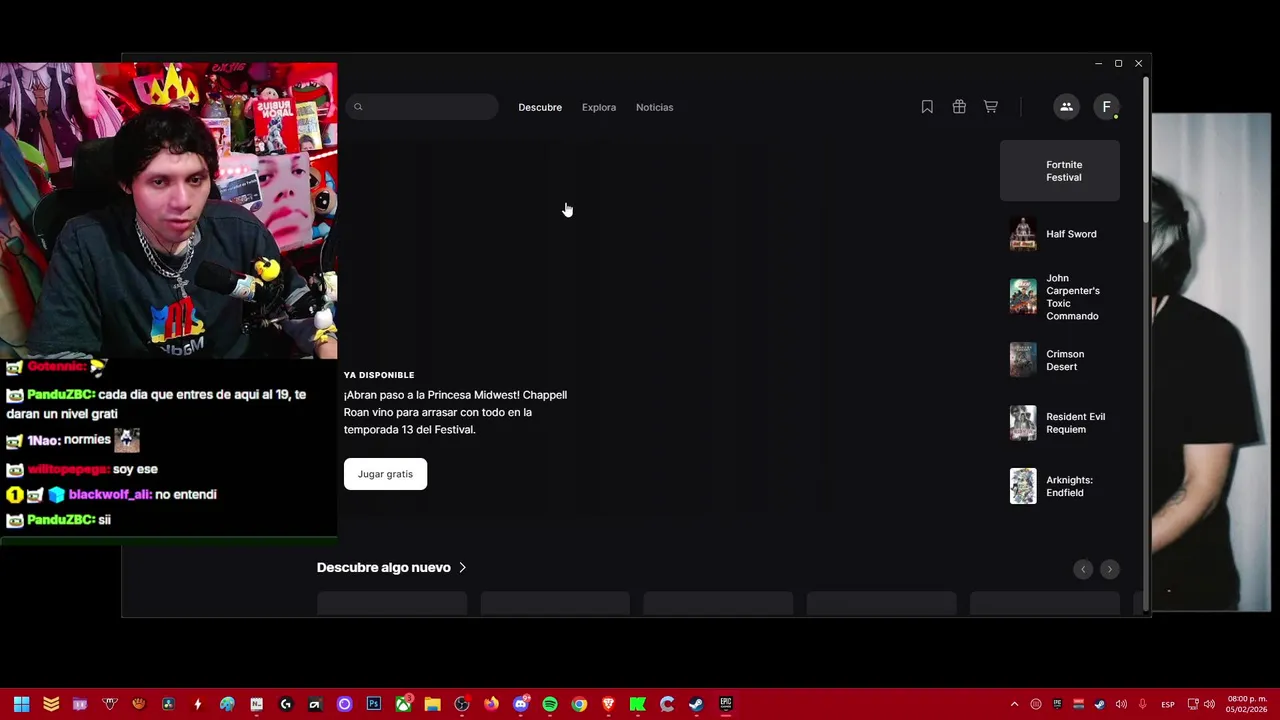Click the Steam icon in system tray
The width and height of the screenshot is (1280, 720).
[x=1100, y=704]
